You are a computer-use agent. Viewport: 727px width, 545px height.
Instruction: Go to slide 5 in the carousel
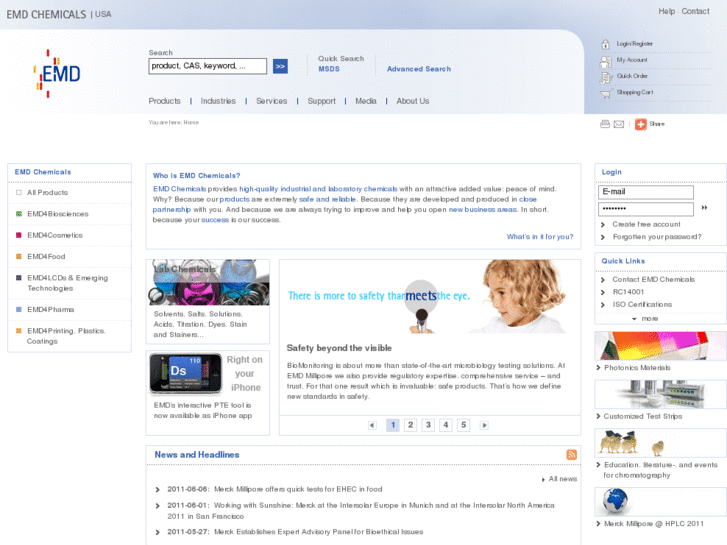(463, 425)
